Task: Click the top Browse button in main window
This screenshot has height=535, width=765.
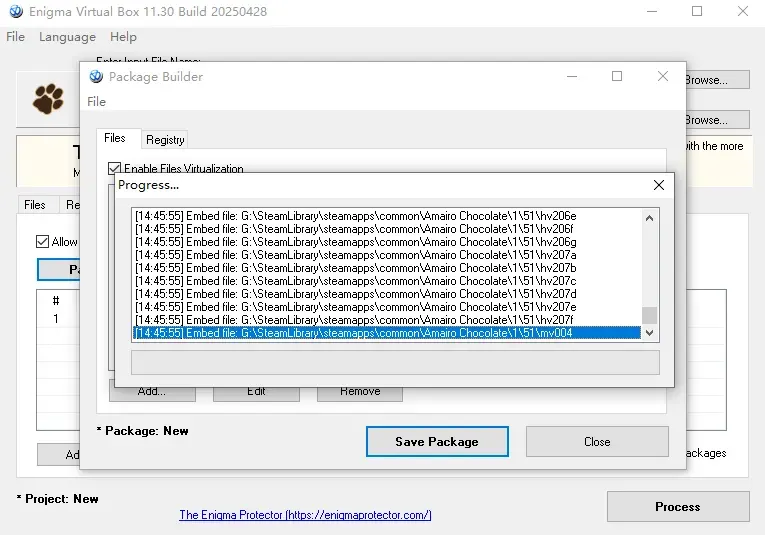Action: (717, 80)
